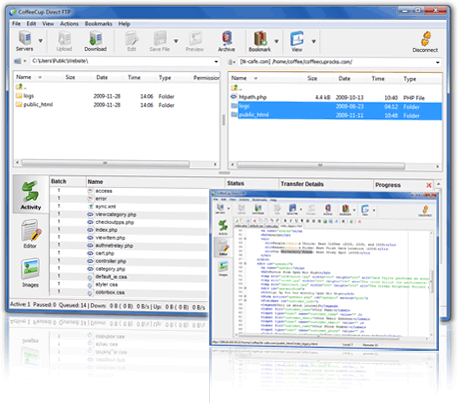
Task: Click the local drive icon by path
Action: 17,61
